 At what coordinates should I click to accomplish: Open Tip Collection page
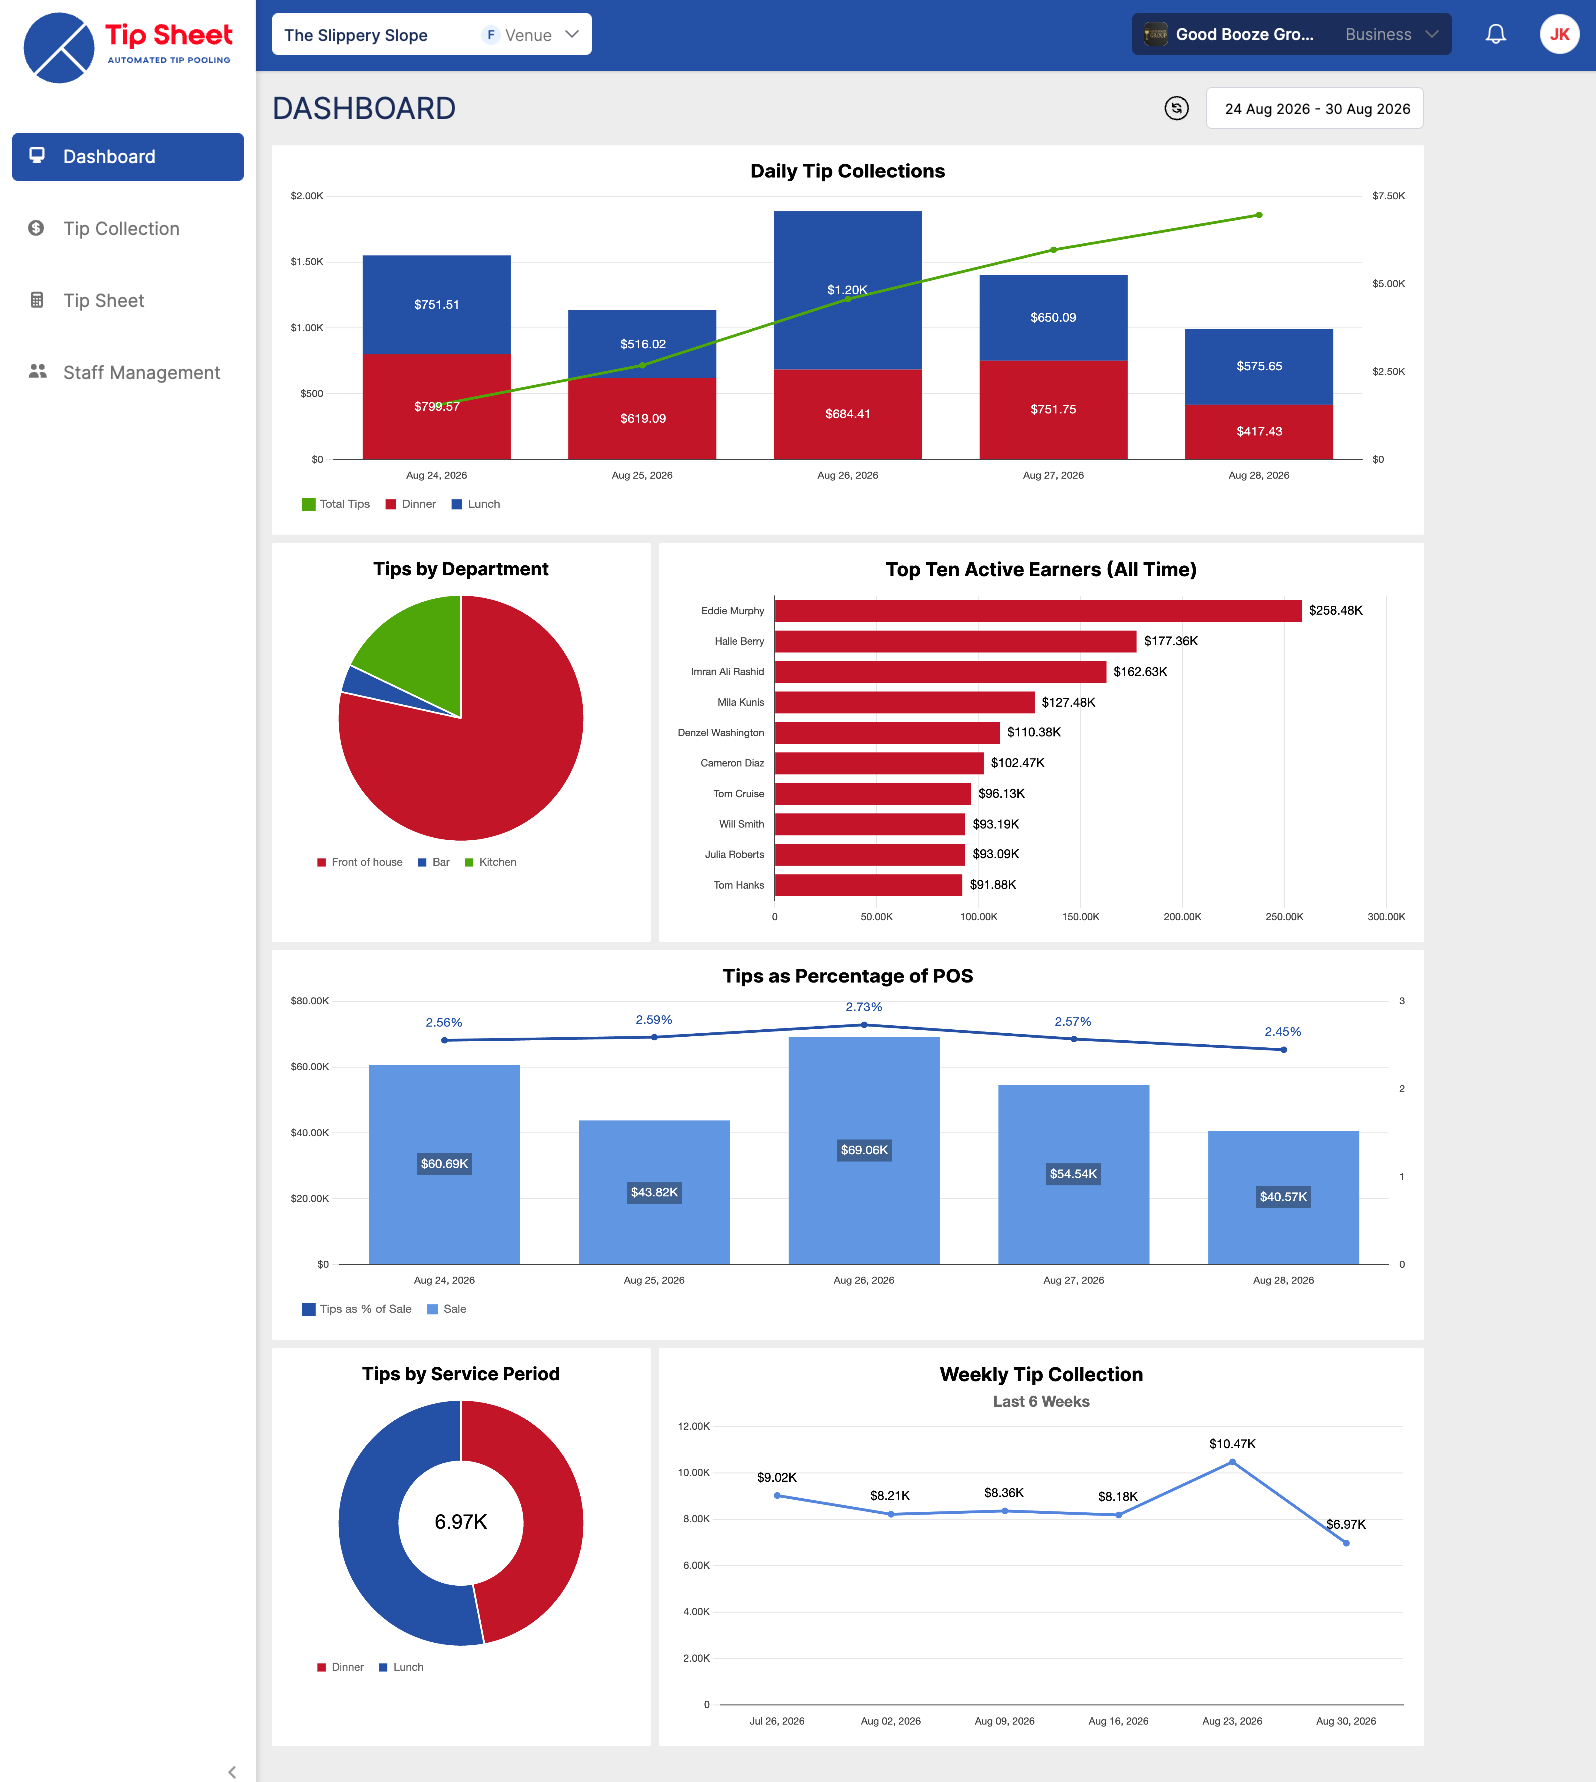click(128, 229)
